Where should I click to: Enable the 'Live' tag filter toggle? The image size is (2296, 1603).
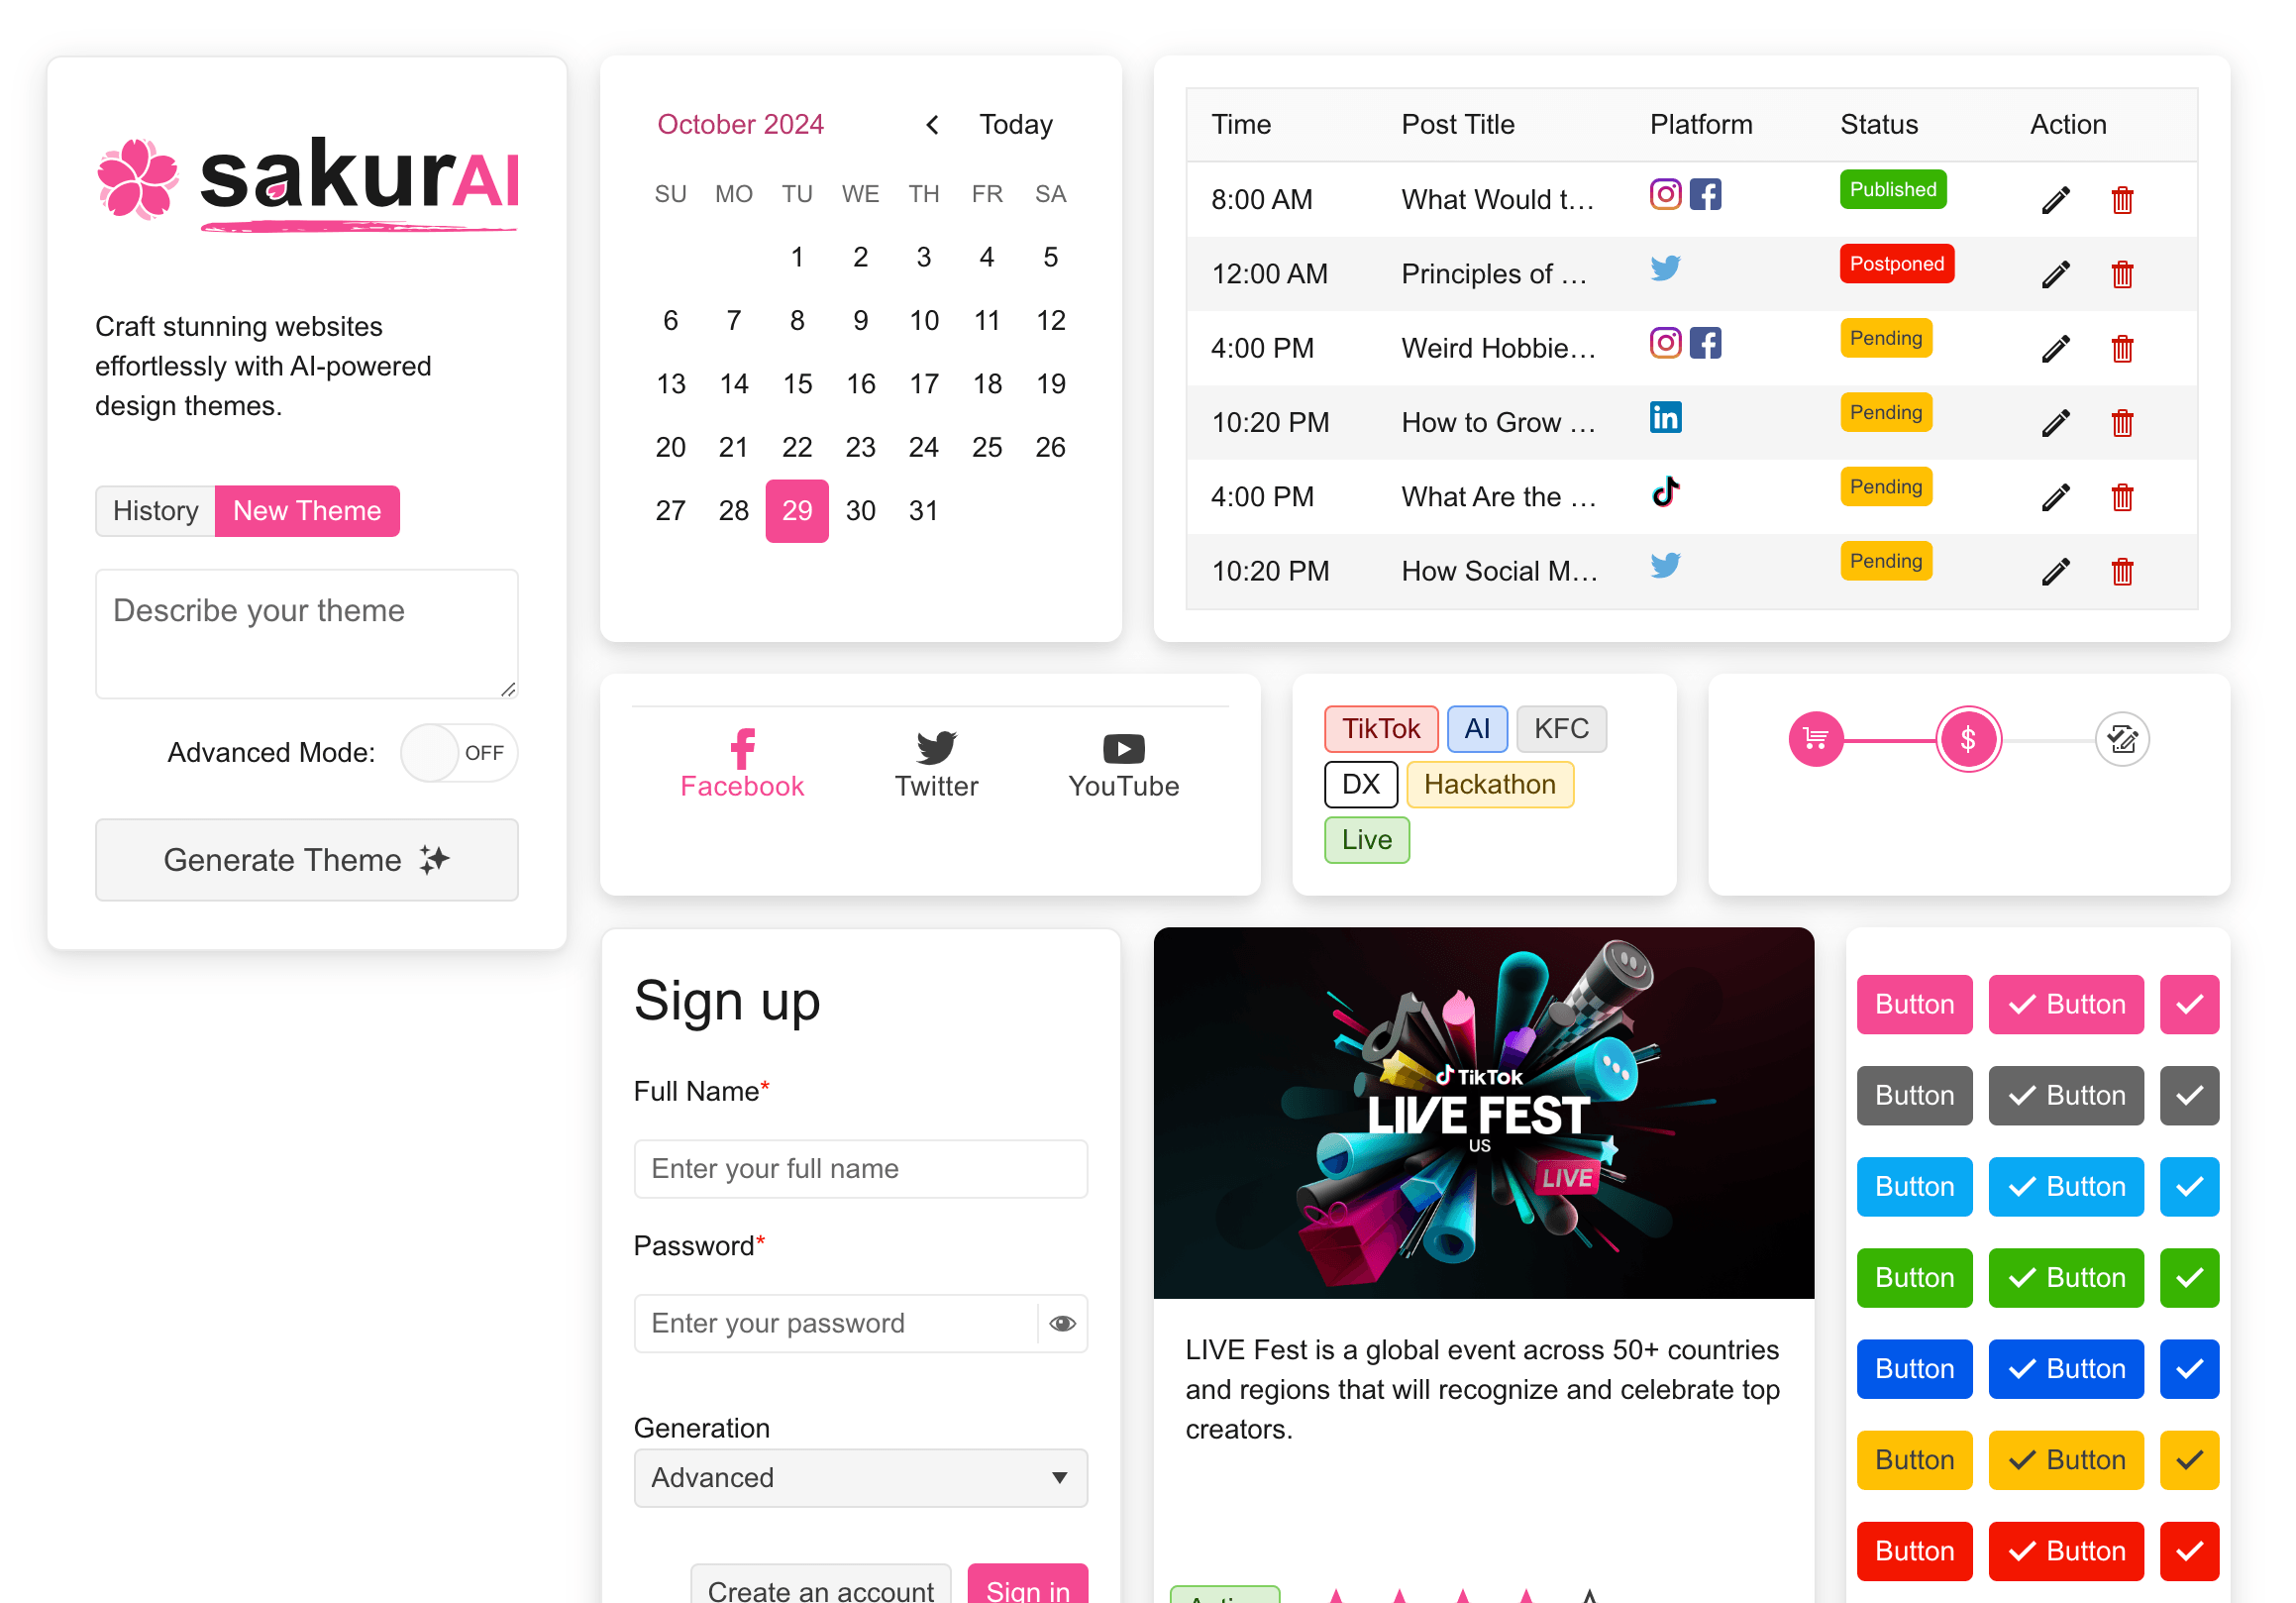click(1366, 841)
